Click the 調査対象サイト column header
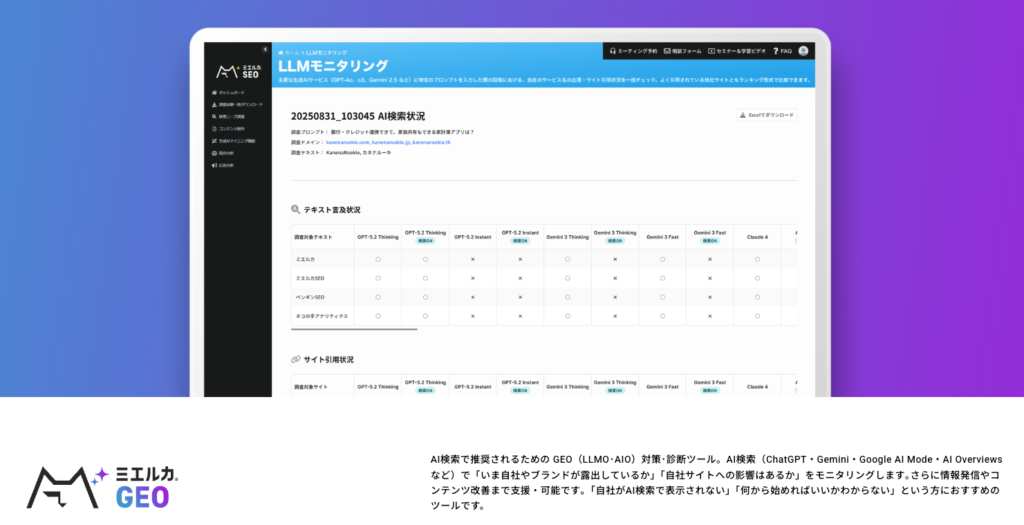The width and height of the screenshot is (1024, 525). click(x=309, y=387)
